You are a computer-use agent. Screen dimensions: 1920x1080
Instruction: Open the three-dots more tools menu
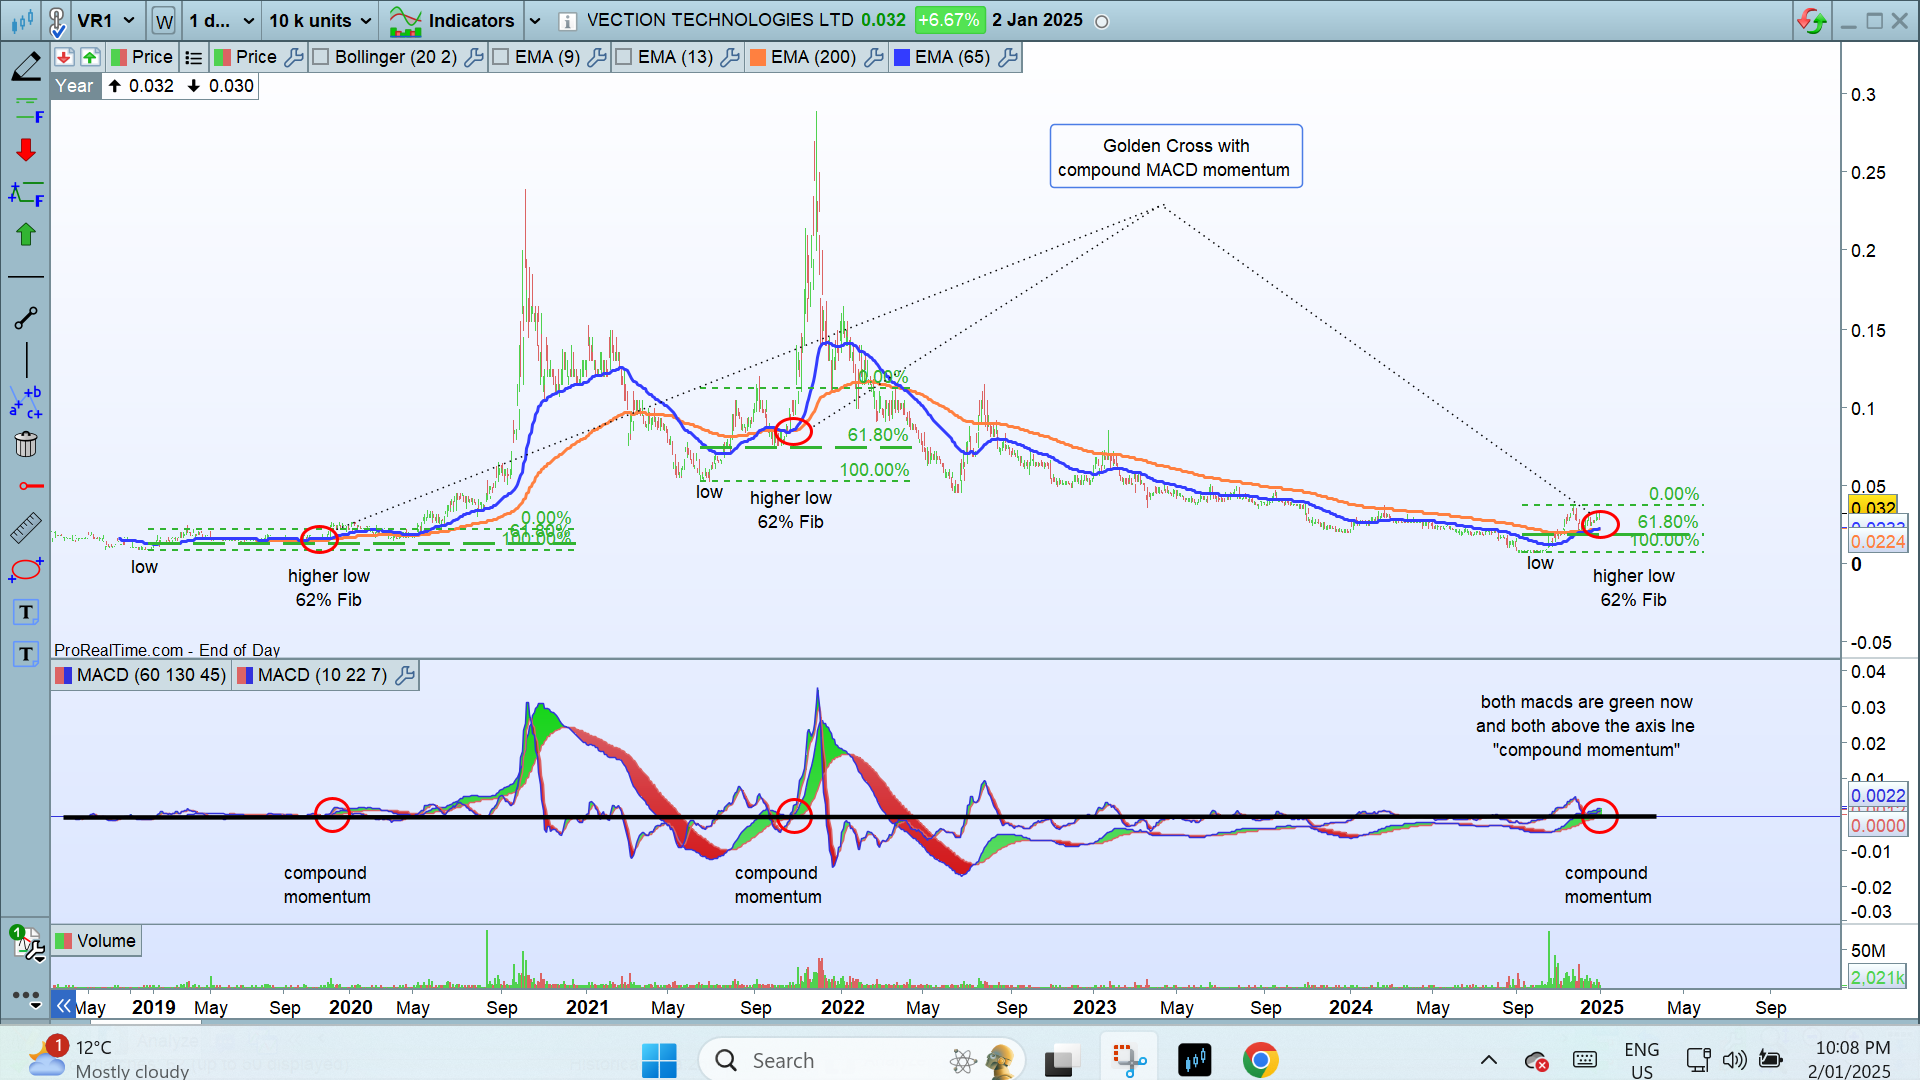coord(26,996)
